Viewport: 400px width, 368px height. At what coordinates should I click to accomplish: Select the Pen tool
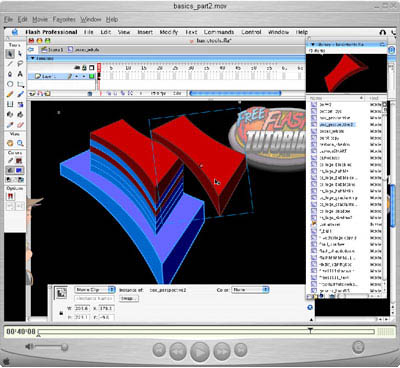10,74
